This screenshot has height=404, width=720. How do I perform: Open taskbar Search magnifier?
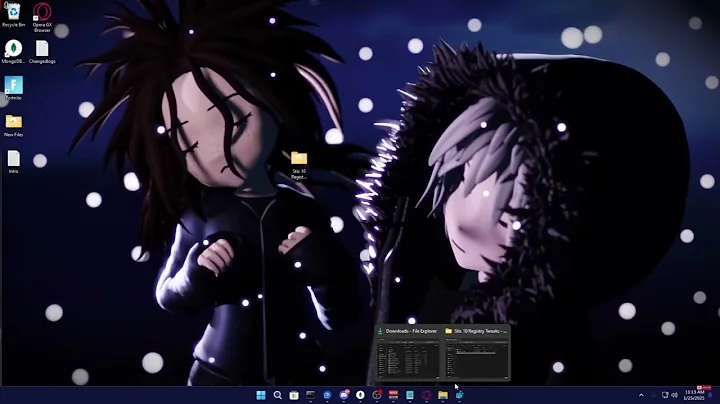pyautogui.click(x=277, y=395)
